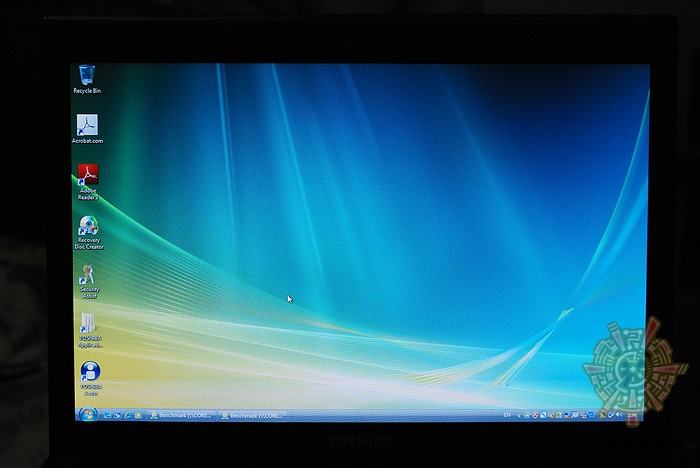Open the Recovery Disc Creator shortcut
The height and width of the screenshot is (468, 700).
tap(89, 232)
